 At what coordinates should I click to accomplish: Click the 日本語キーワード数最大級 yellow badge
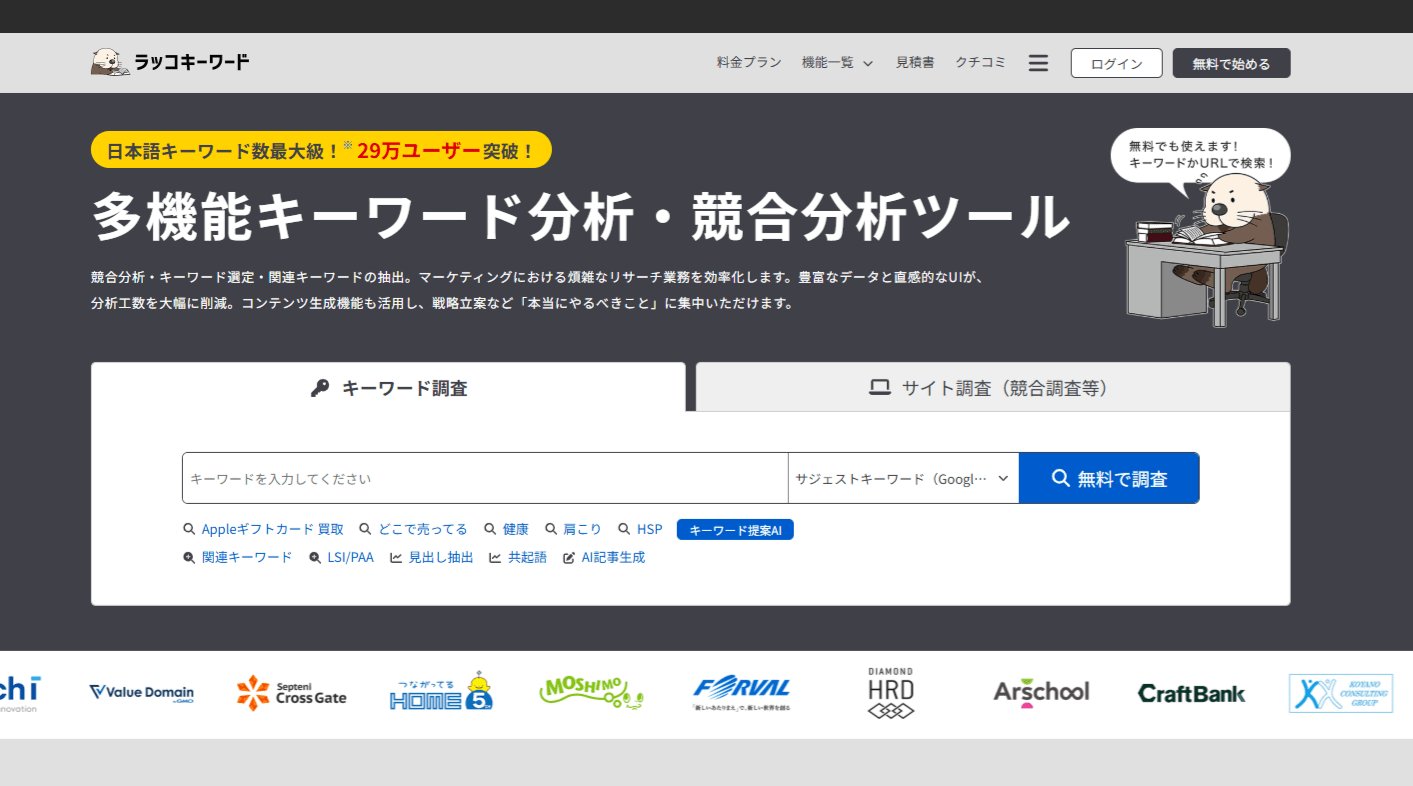321,150
